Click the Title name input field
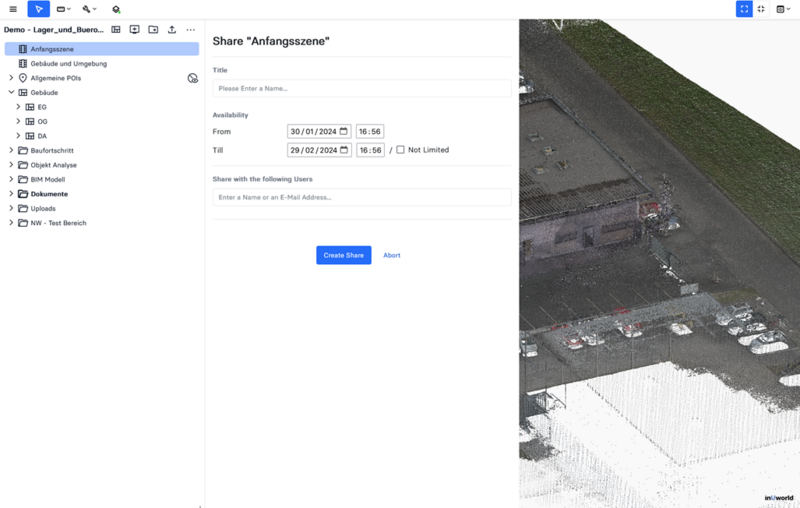This screenshot has width=800, height=508. tap(361, 88)
